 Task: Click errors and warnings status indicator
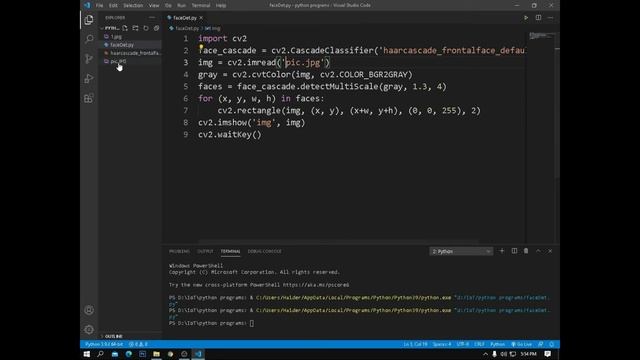point(138,344)
